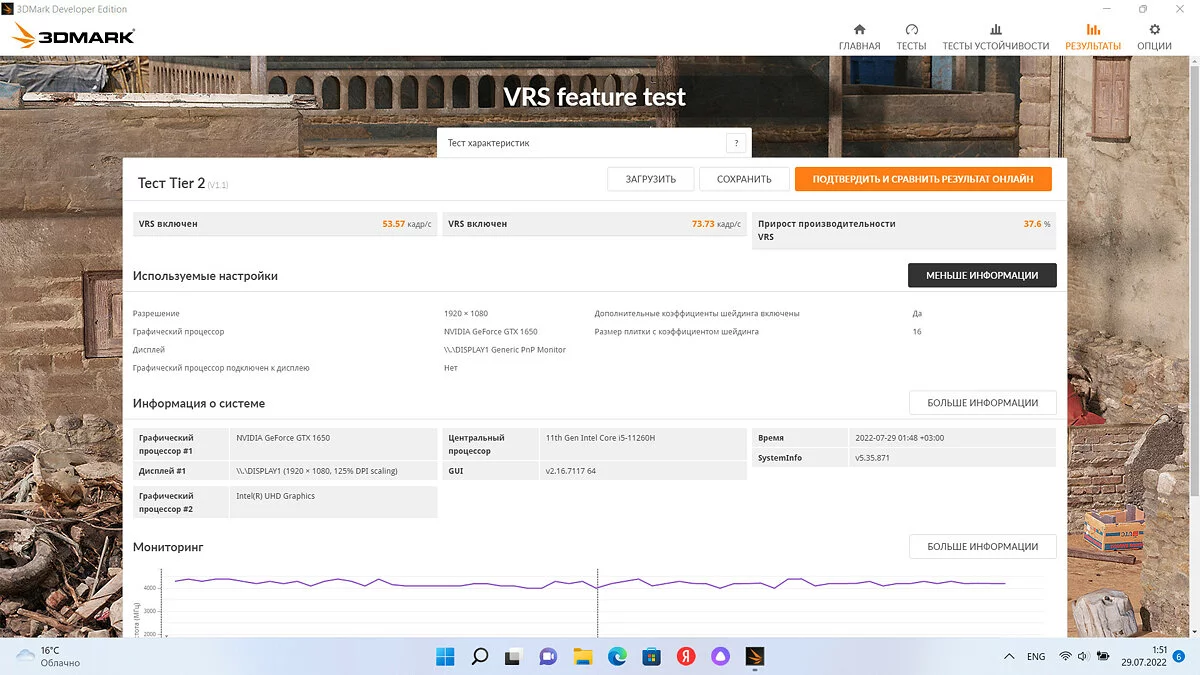Click the purple frequency line in monitoring chart
Viewport: 1200px width, 675px height.
[590, 583]
